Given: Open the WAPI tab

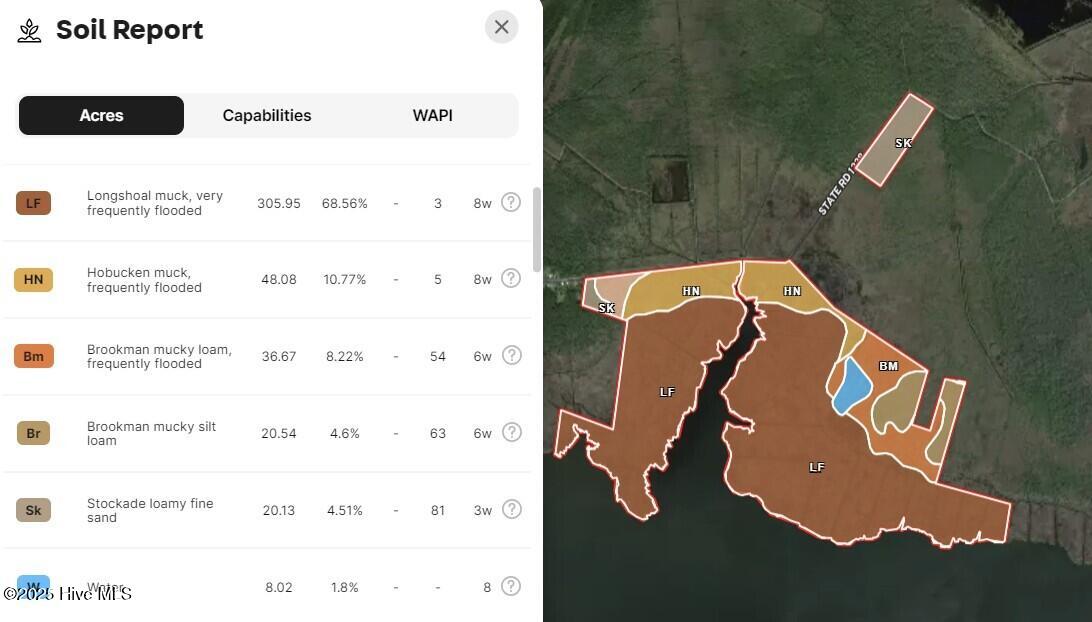Looking at the screenshot, I should (432, 116).
